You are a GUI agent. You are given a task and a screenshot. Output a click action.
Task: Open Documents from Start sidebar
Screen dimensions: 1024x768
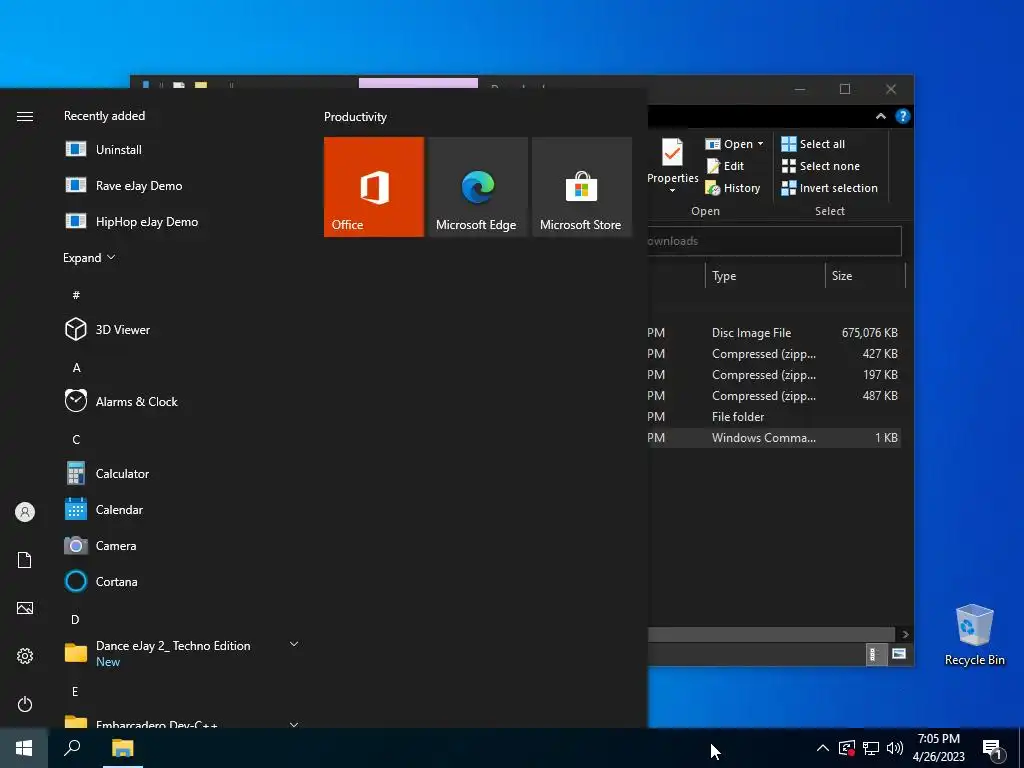[25, 560]
